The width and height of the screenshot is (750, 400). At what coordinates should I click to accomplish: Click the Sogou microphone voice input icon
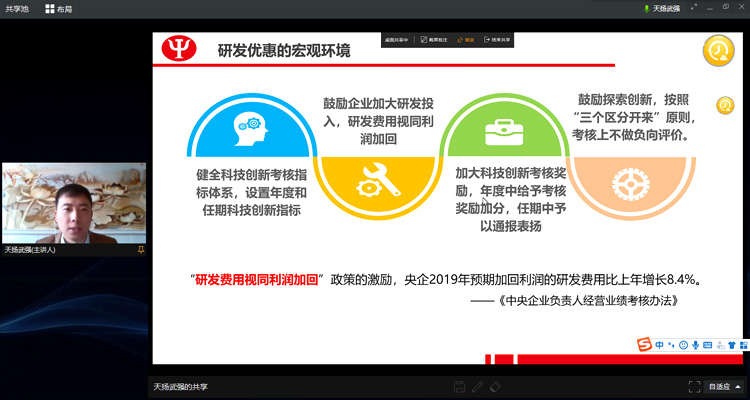[x=695, y=345]
